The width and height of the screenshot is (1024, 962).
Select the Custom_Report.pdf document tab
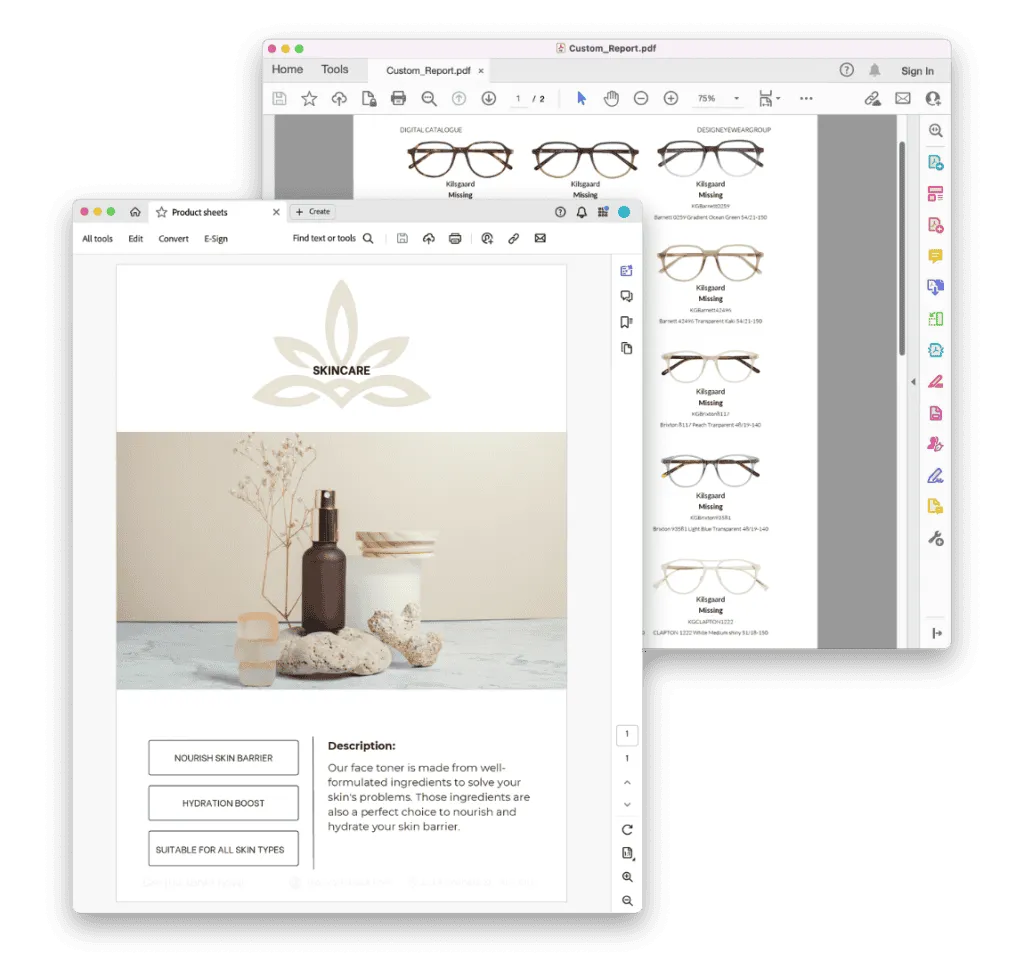click(428, 71)
